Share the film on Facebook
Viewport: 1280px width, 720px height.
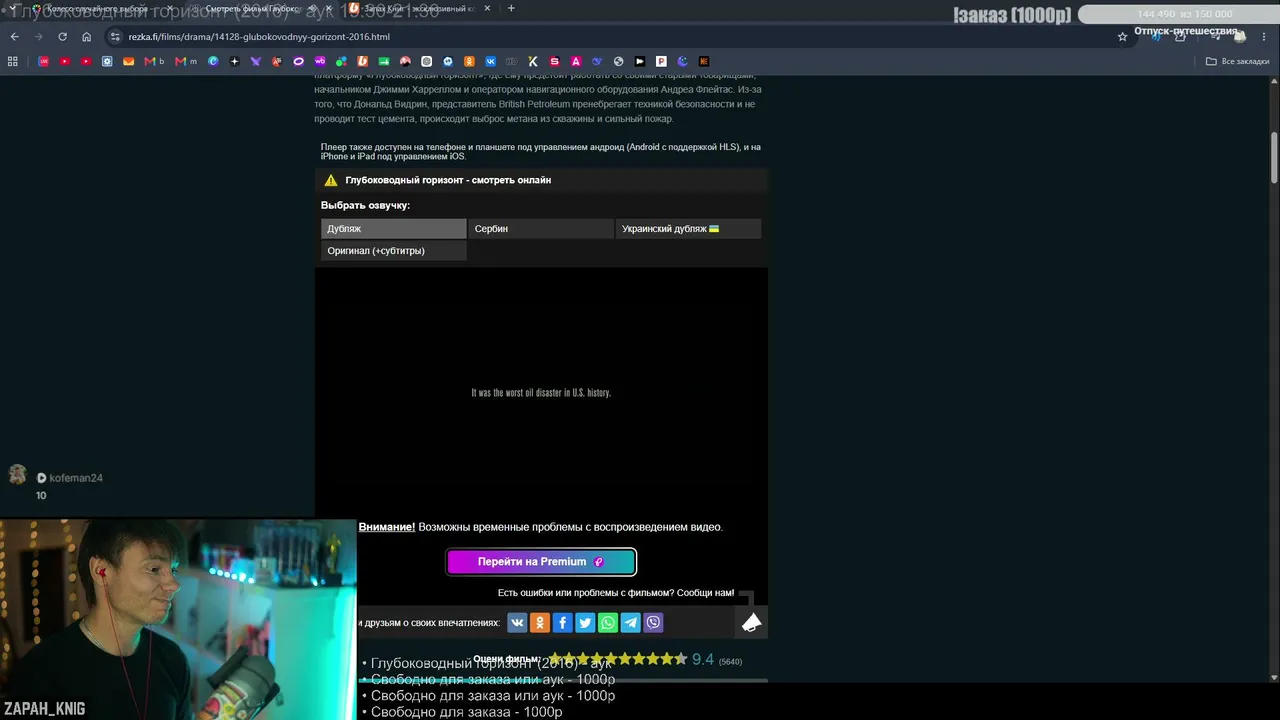coord(563,623)
